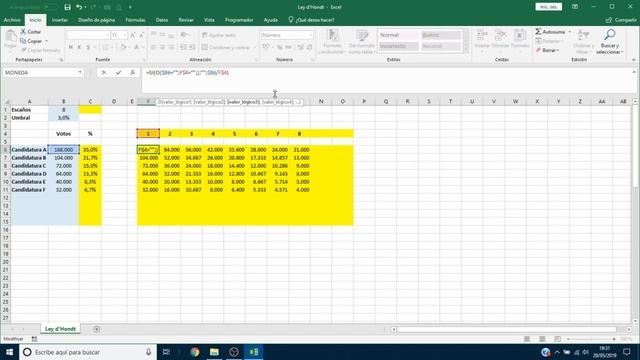Click the Cortar scissors button
The height and width of the screenshot is (360, 640).
point(31,31)
